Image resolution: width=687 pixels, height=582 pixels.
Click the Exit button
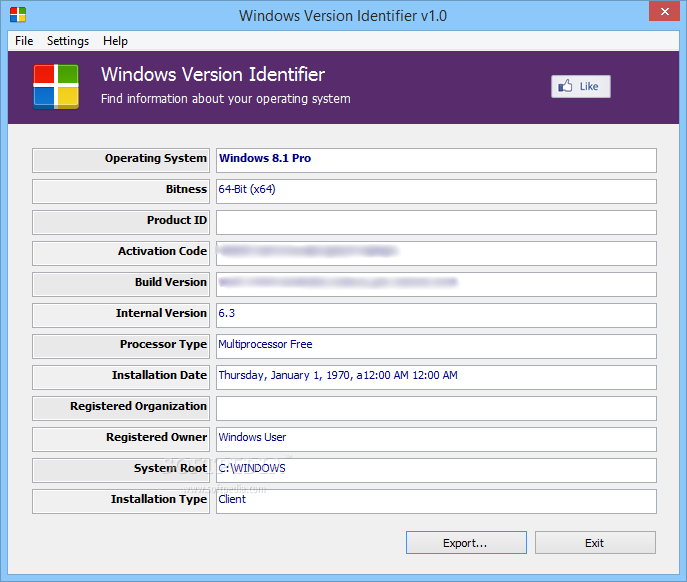[x=595, y=543]
